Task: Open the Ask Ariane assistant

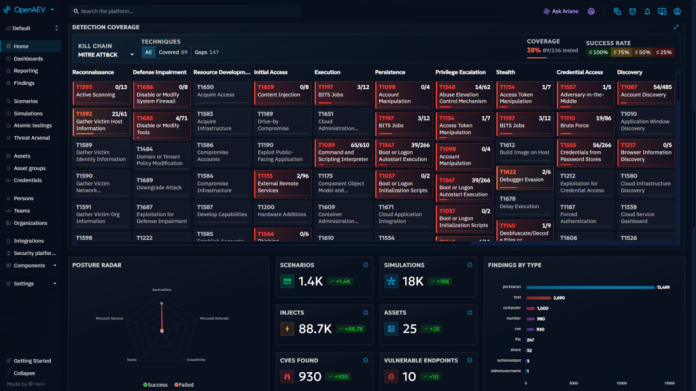Action: (561, 12)
